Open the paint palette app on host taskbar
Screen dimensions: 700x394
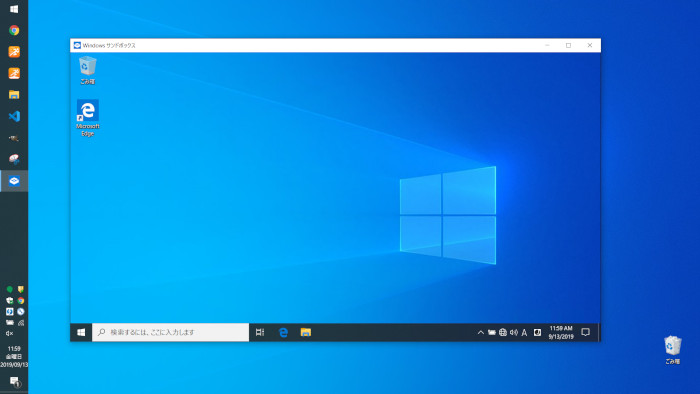[x=14, y=159]
